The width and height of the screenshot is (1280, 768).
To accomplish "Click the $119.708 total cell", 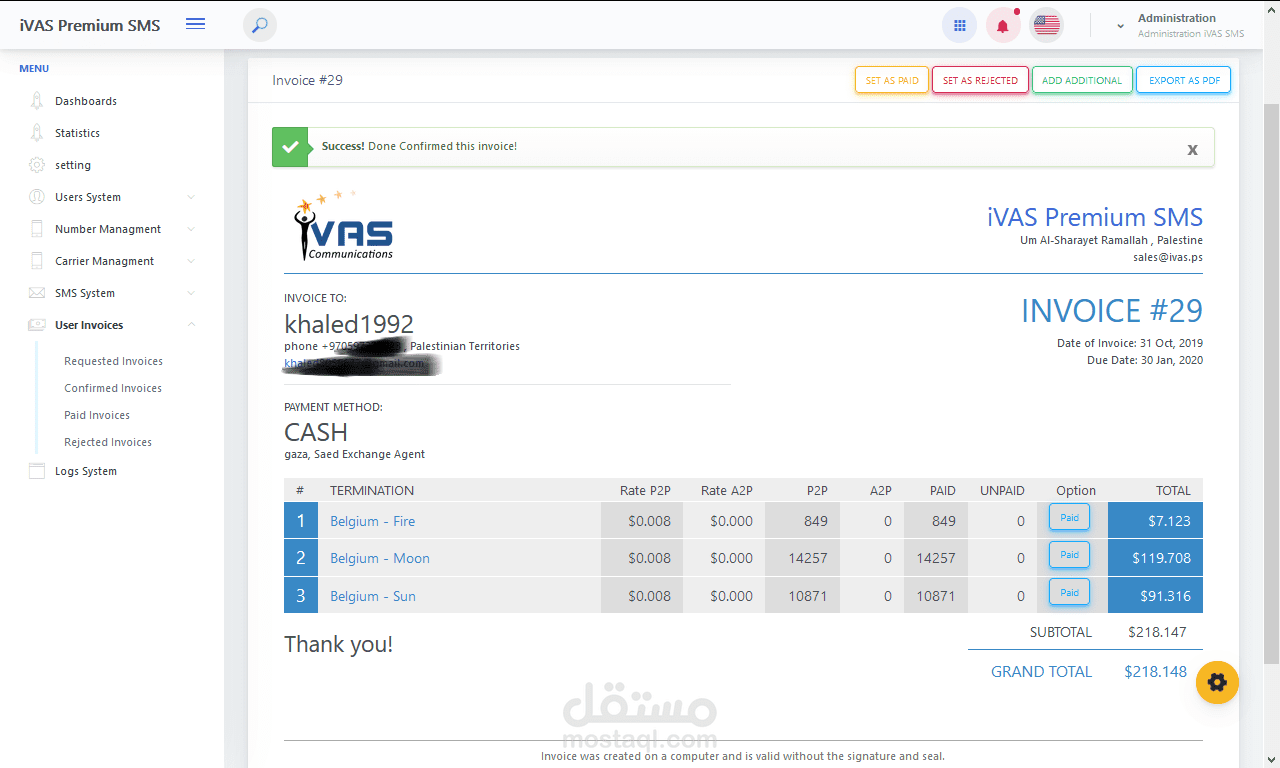I will tap(1155, 558).
